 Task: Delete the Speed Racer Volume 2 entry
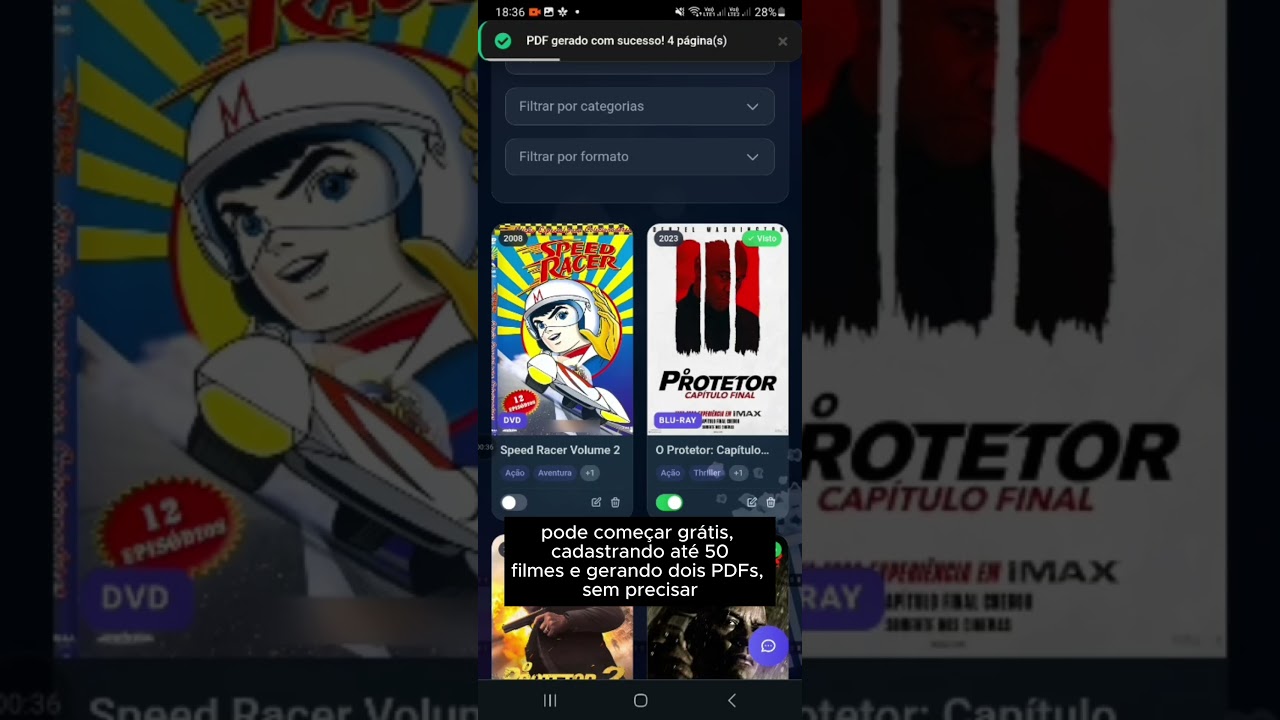coord(615,502)
